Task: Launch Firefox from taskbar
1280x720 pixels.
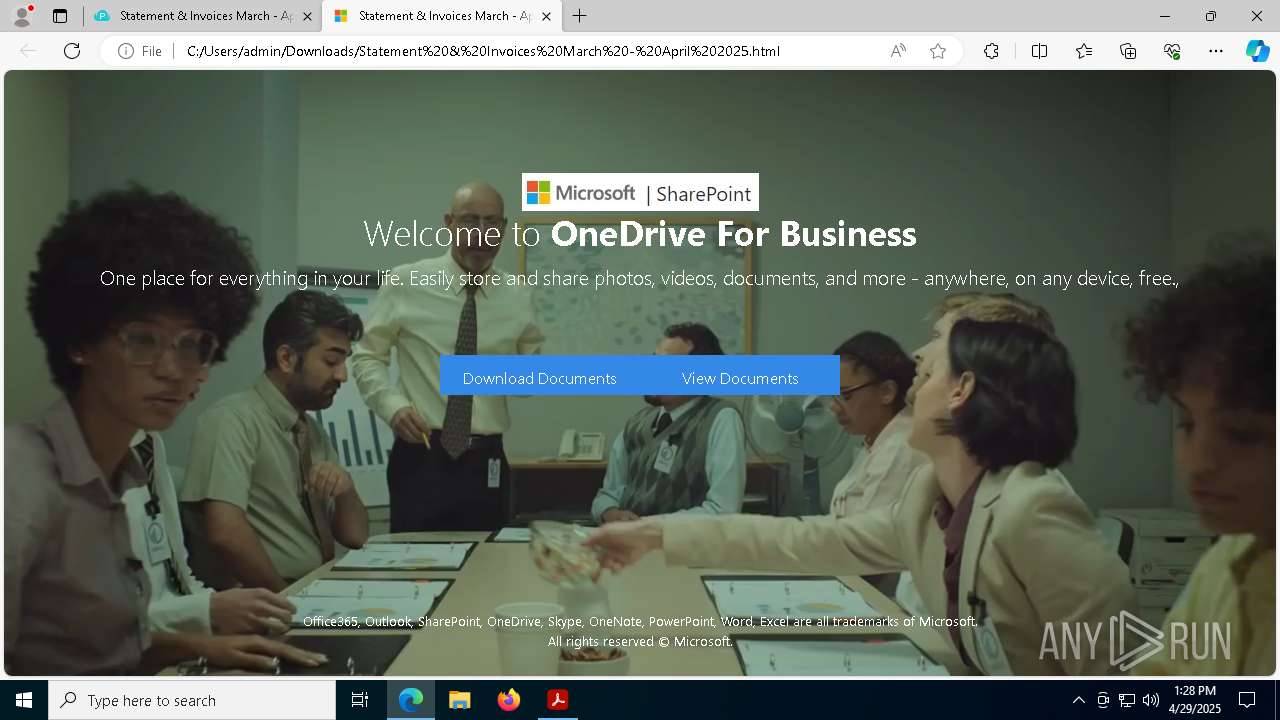Action: [508, 700]
